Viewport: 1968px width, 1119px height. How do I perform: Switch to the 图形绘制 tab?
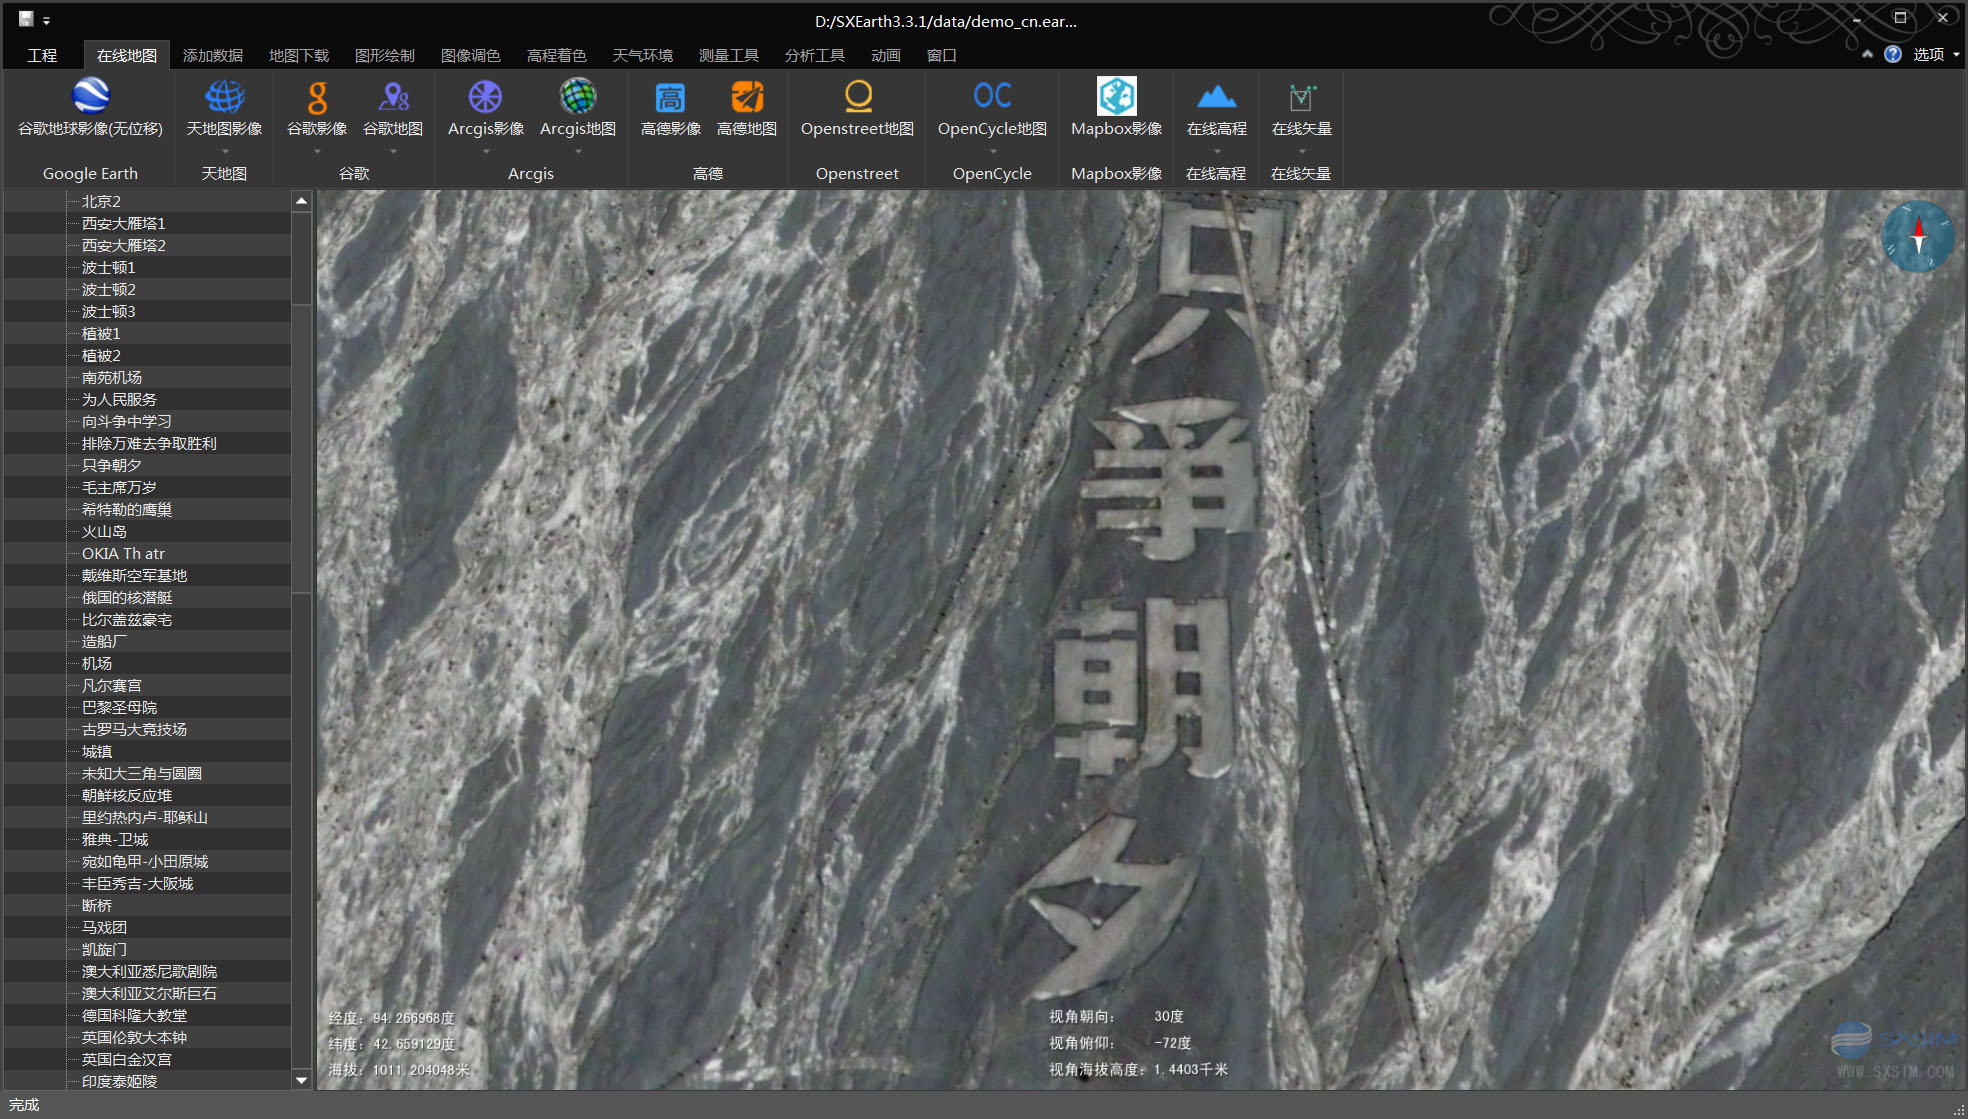click(x=385, y=55)
